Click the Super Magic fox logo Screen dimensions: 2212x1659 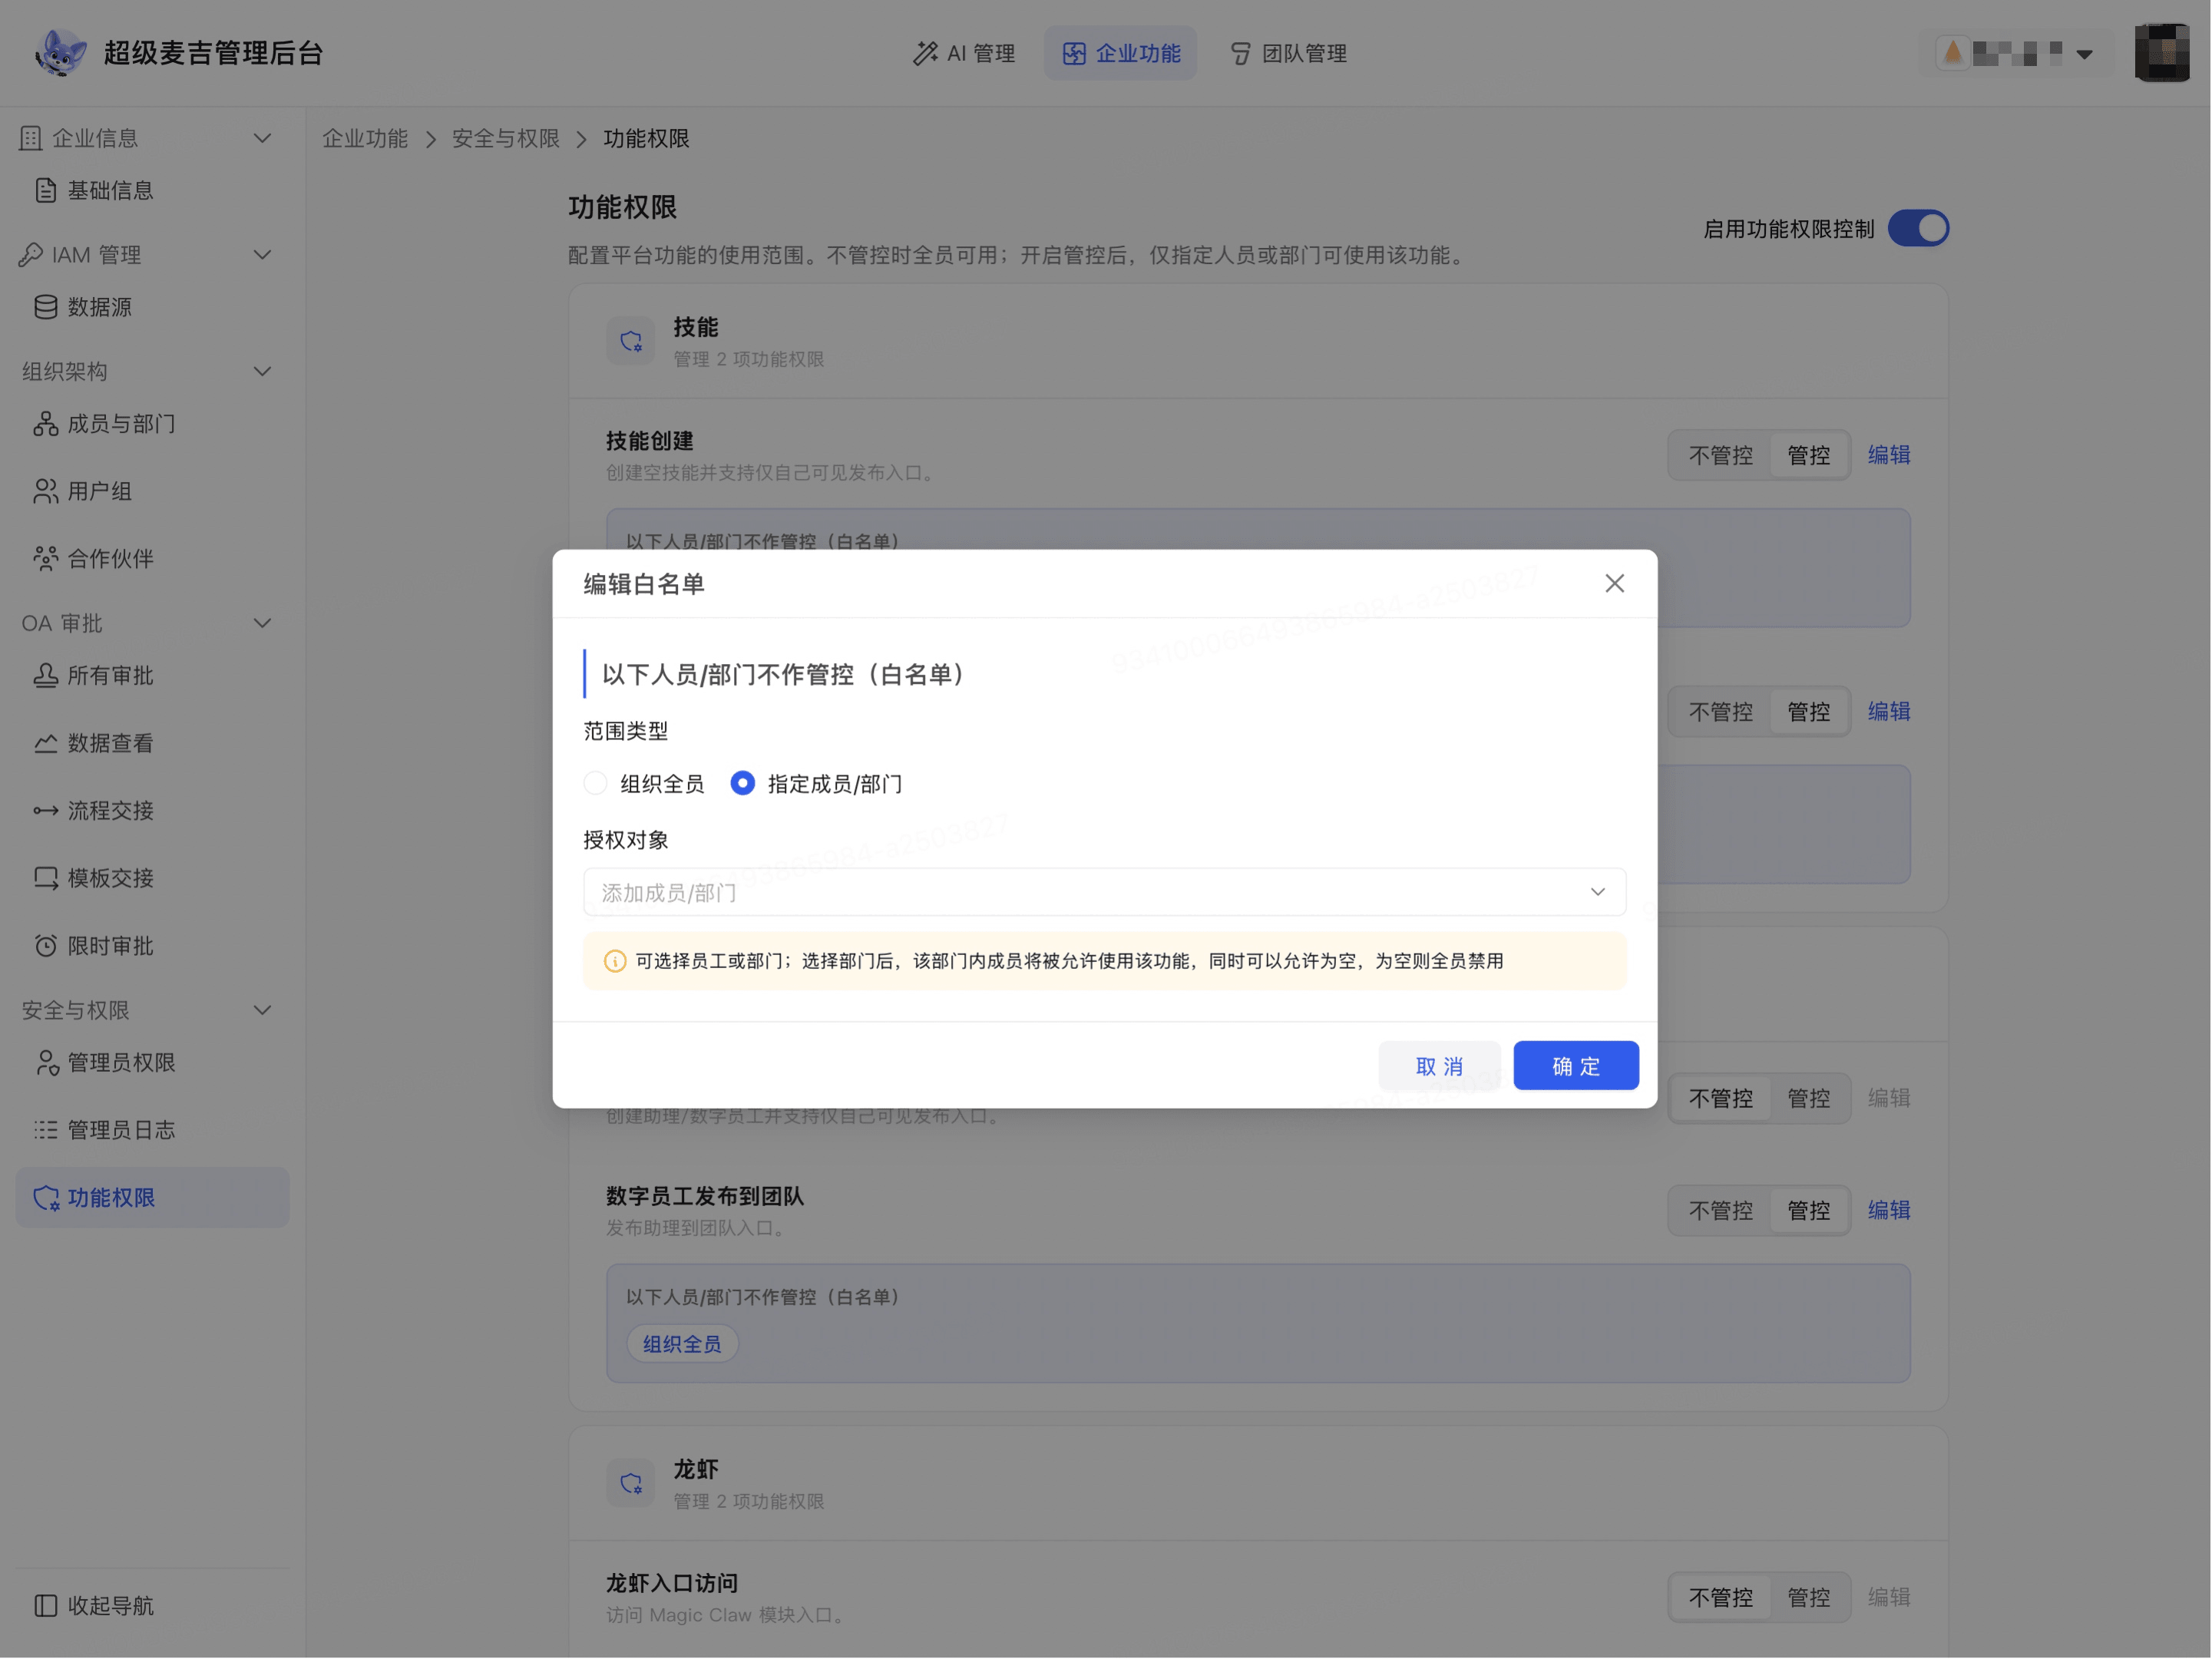tap(60, 52)
